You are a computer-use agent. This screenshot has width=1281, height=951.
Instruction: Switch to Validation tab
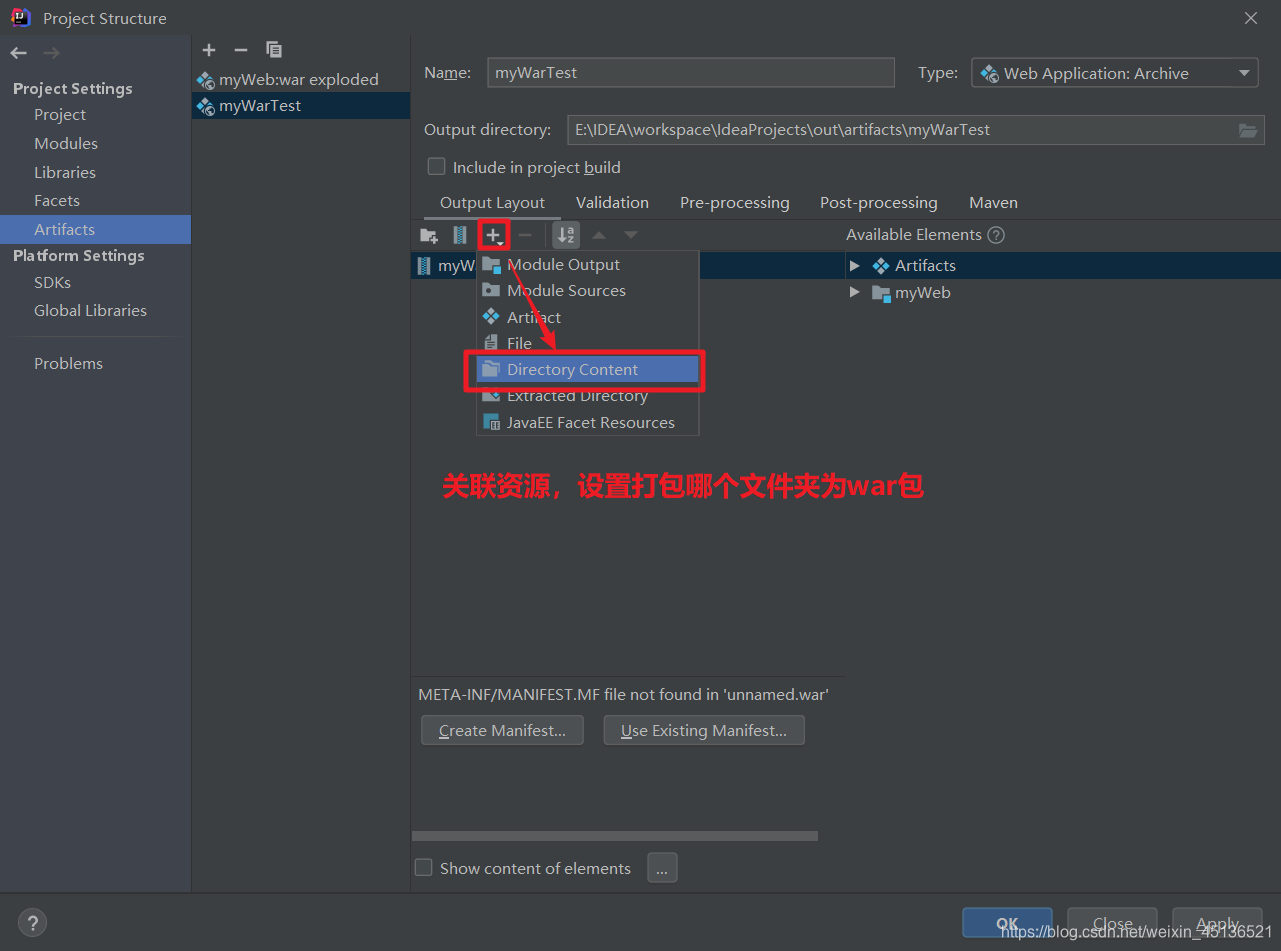click(612, 202)
